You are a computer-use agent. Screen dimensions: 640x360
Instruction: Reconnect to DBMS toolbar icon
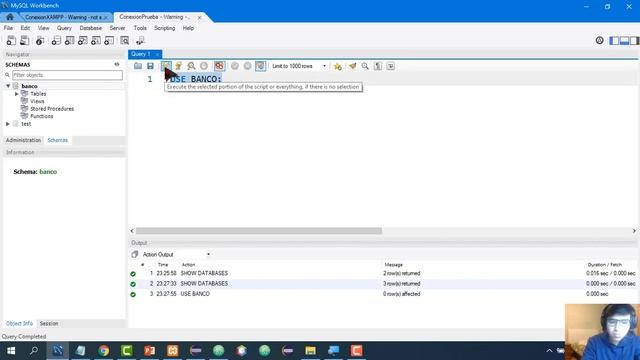click(x=140, y=40)
